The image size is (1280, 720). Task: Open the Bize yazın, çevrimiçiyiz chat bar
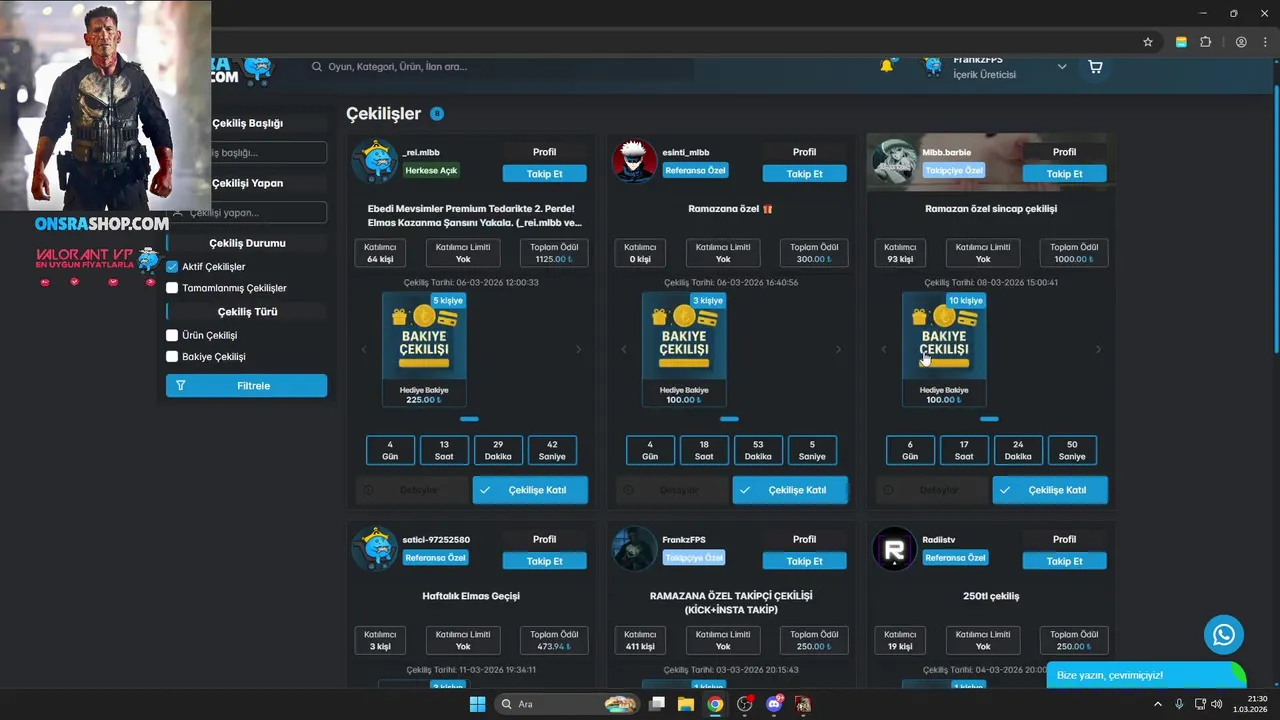tap(1146, 675)
